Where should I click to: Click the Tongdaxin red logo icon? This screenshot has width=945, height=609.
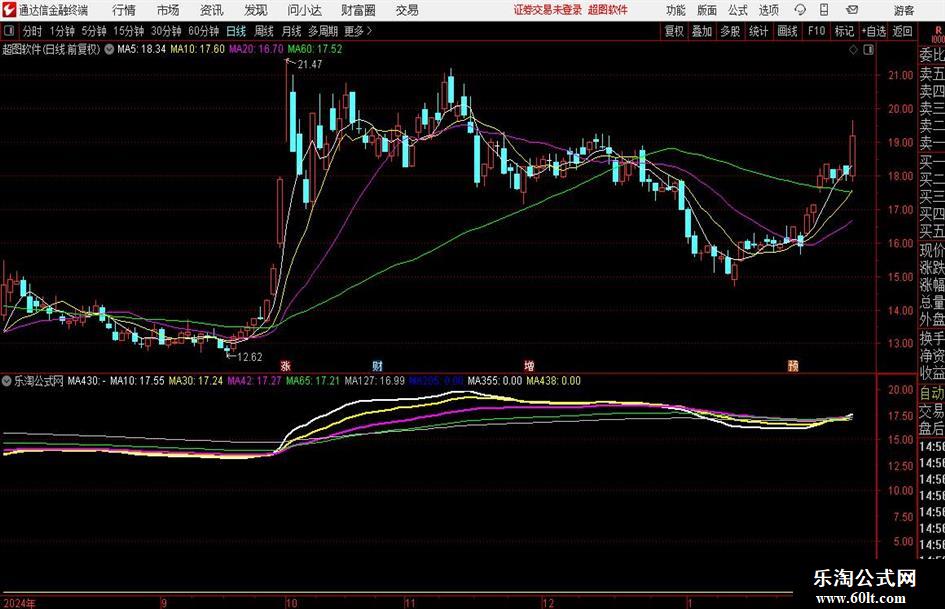pos(8,10)
